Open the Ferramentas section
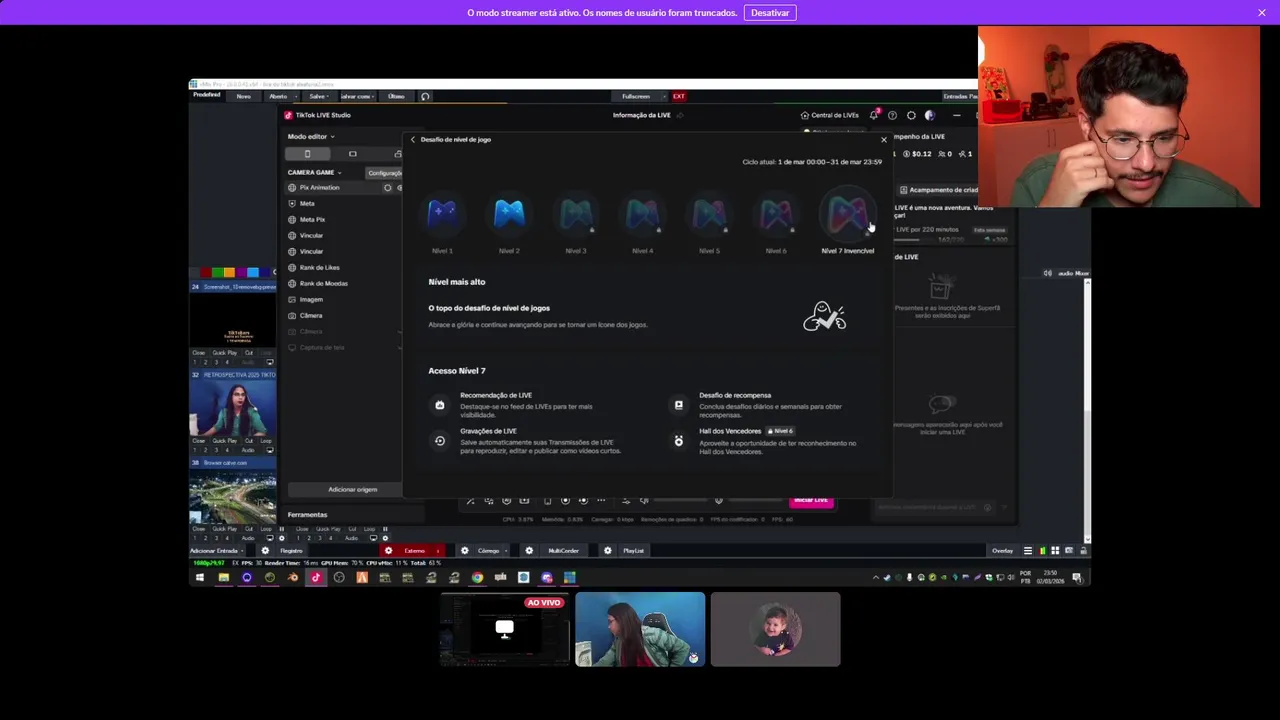 click(x=307, y=515)
